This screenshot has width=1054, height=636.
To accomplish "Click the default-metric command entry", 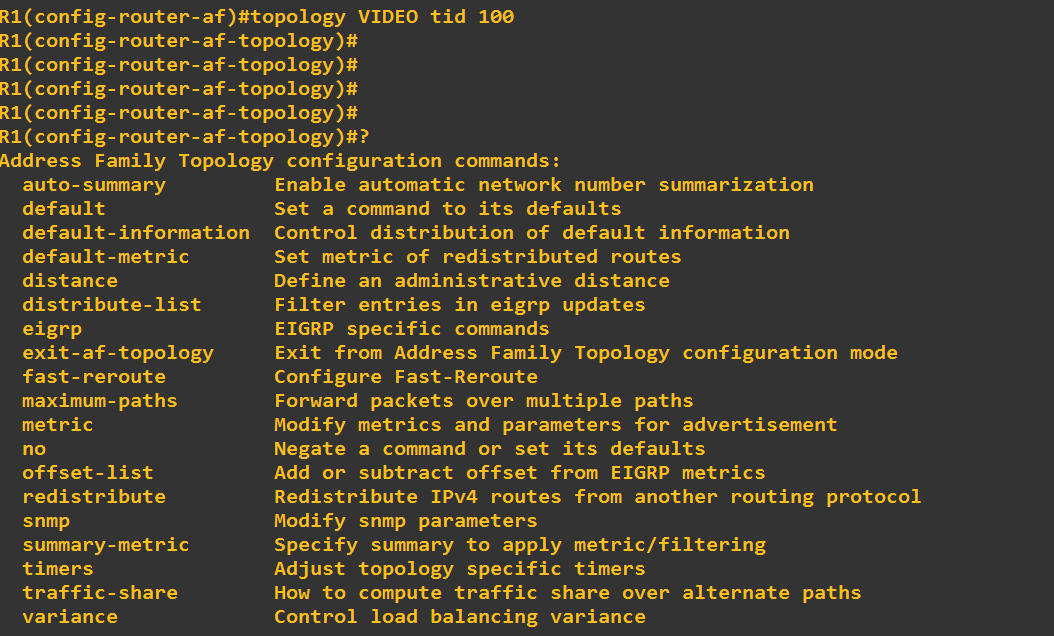I will pyautogui.click(x=106, y=257).
